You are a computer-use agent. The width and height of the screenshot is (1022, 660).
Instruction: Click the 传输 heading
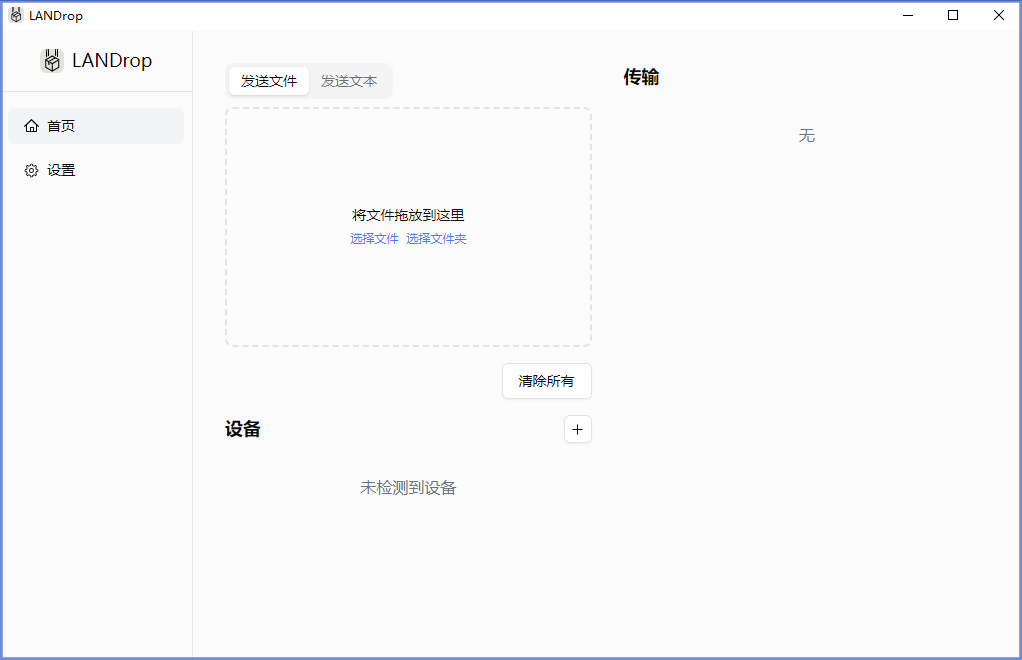coord(641,77)
